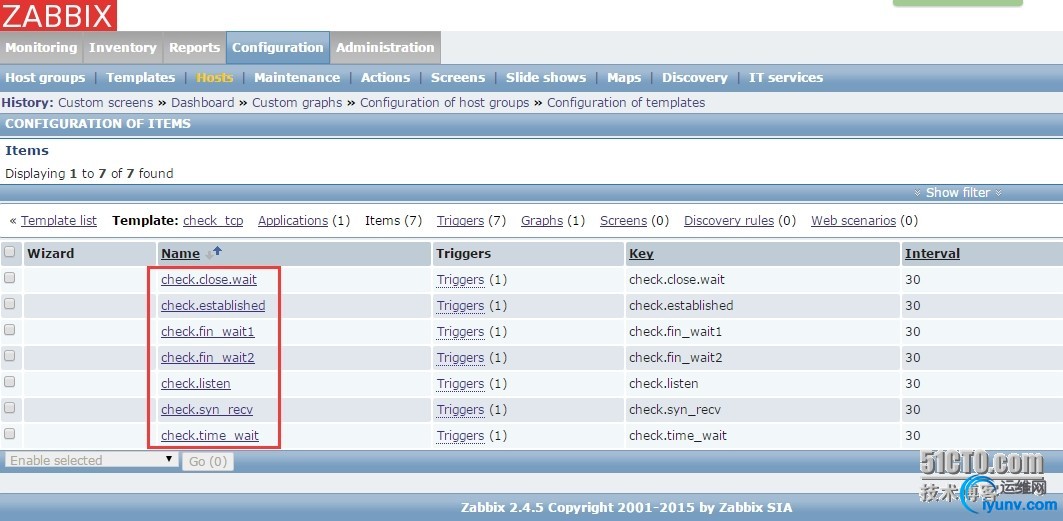Go to Maintenance submenu
This screenshot has width=1063, height=521.
297,77
